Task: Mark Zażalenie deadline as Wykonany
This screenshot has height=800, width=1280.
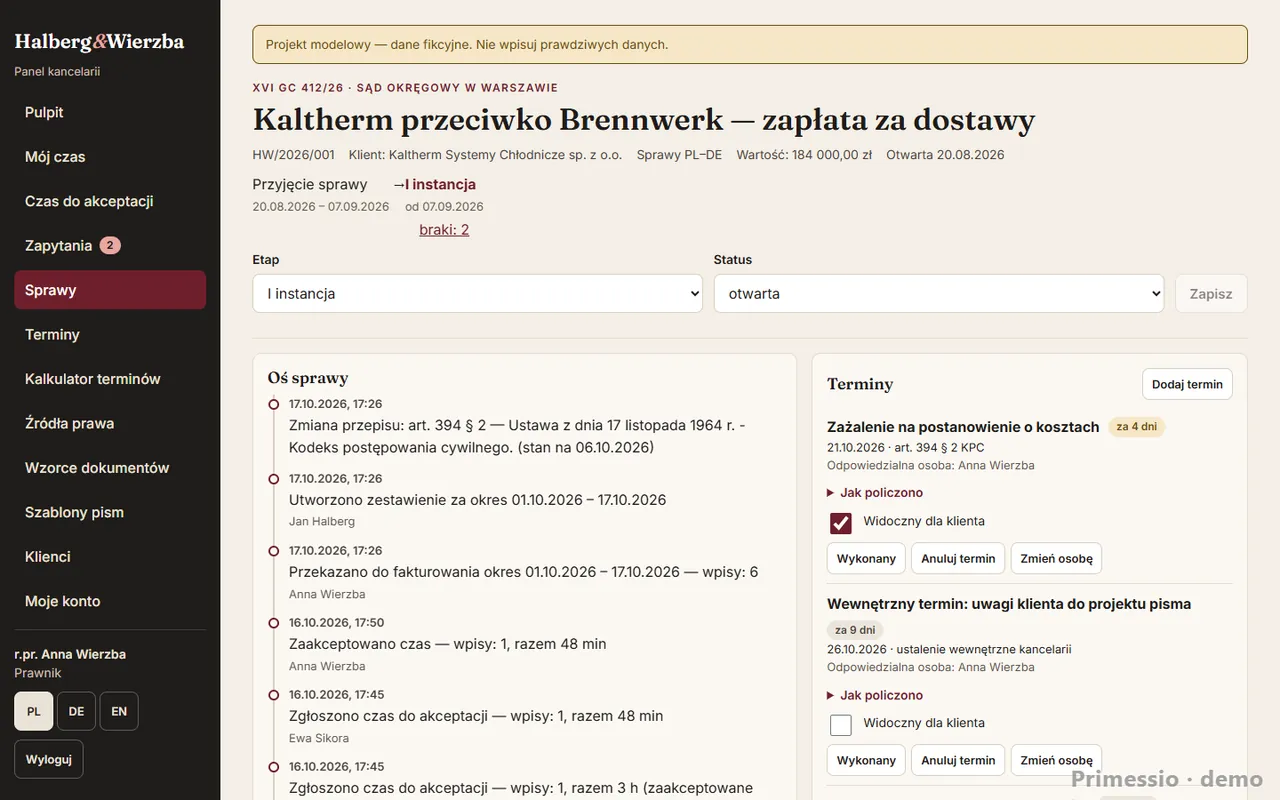Action: click(866, 558)
